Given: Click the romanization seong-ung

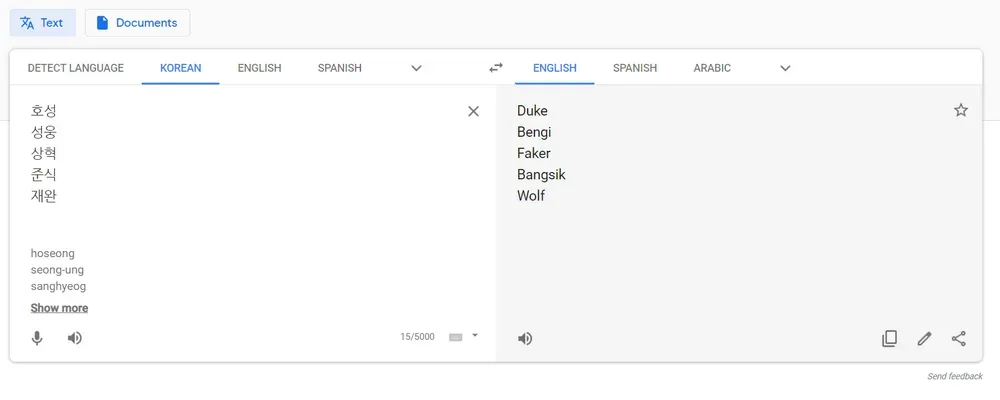Looking at the screenshot, I should pos(57,270).
